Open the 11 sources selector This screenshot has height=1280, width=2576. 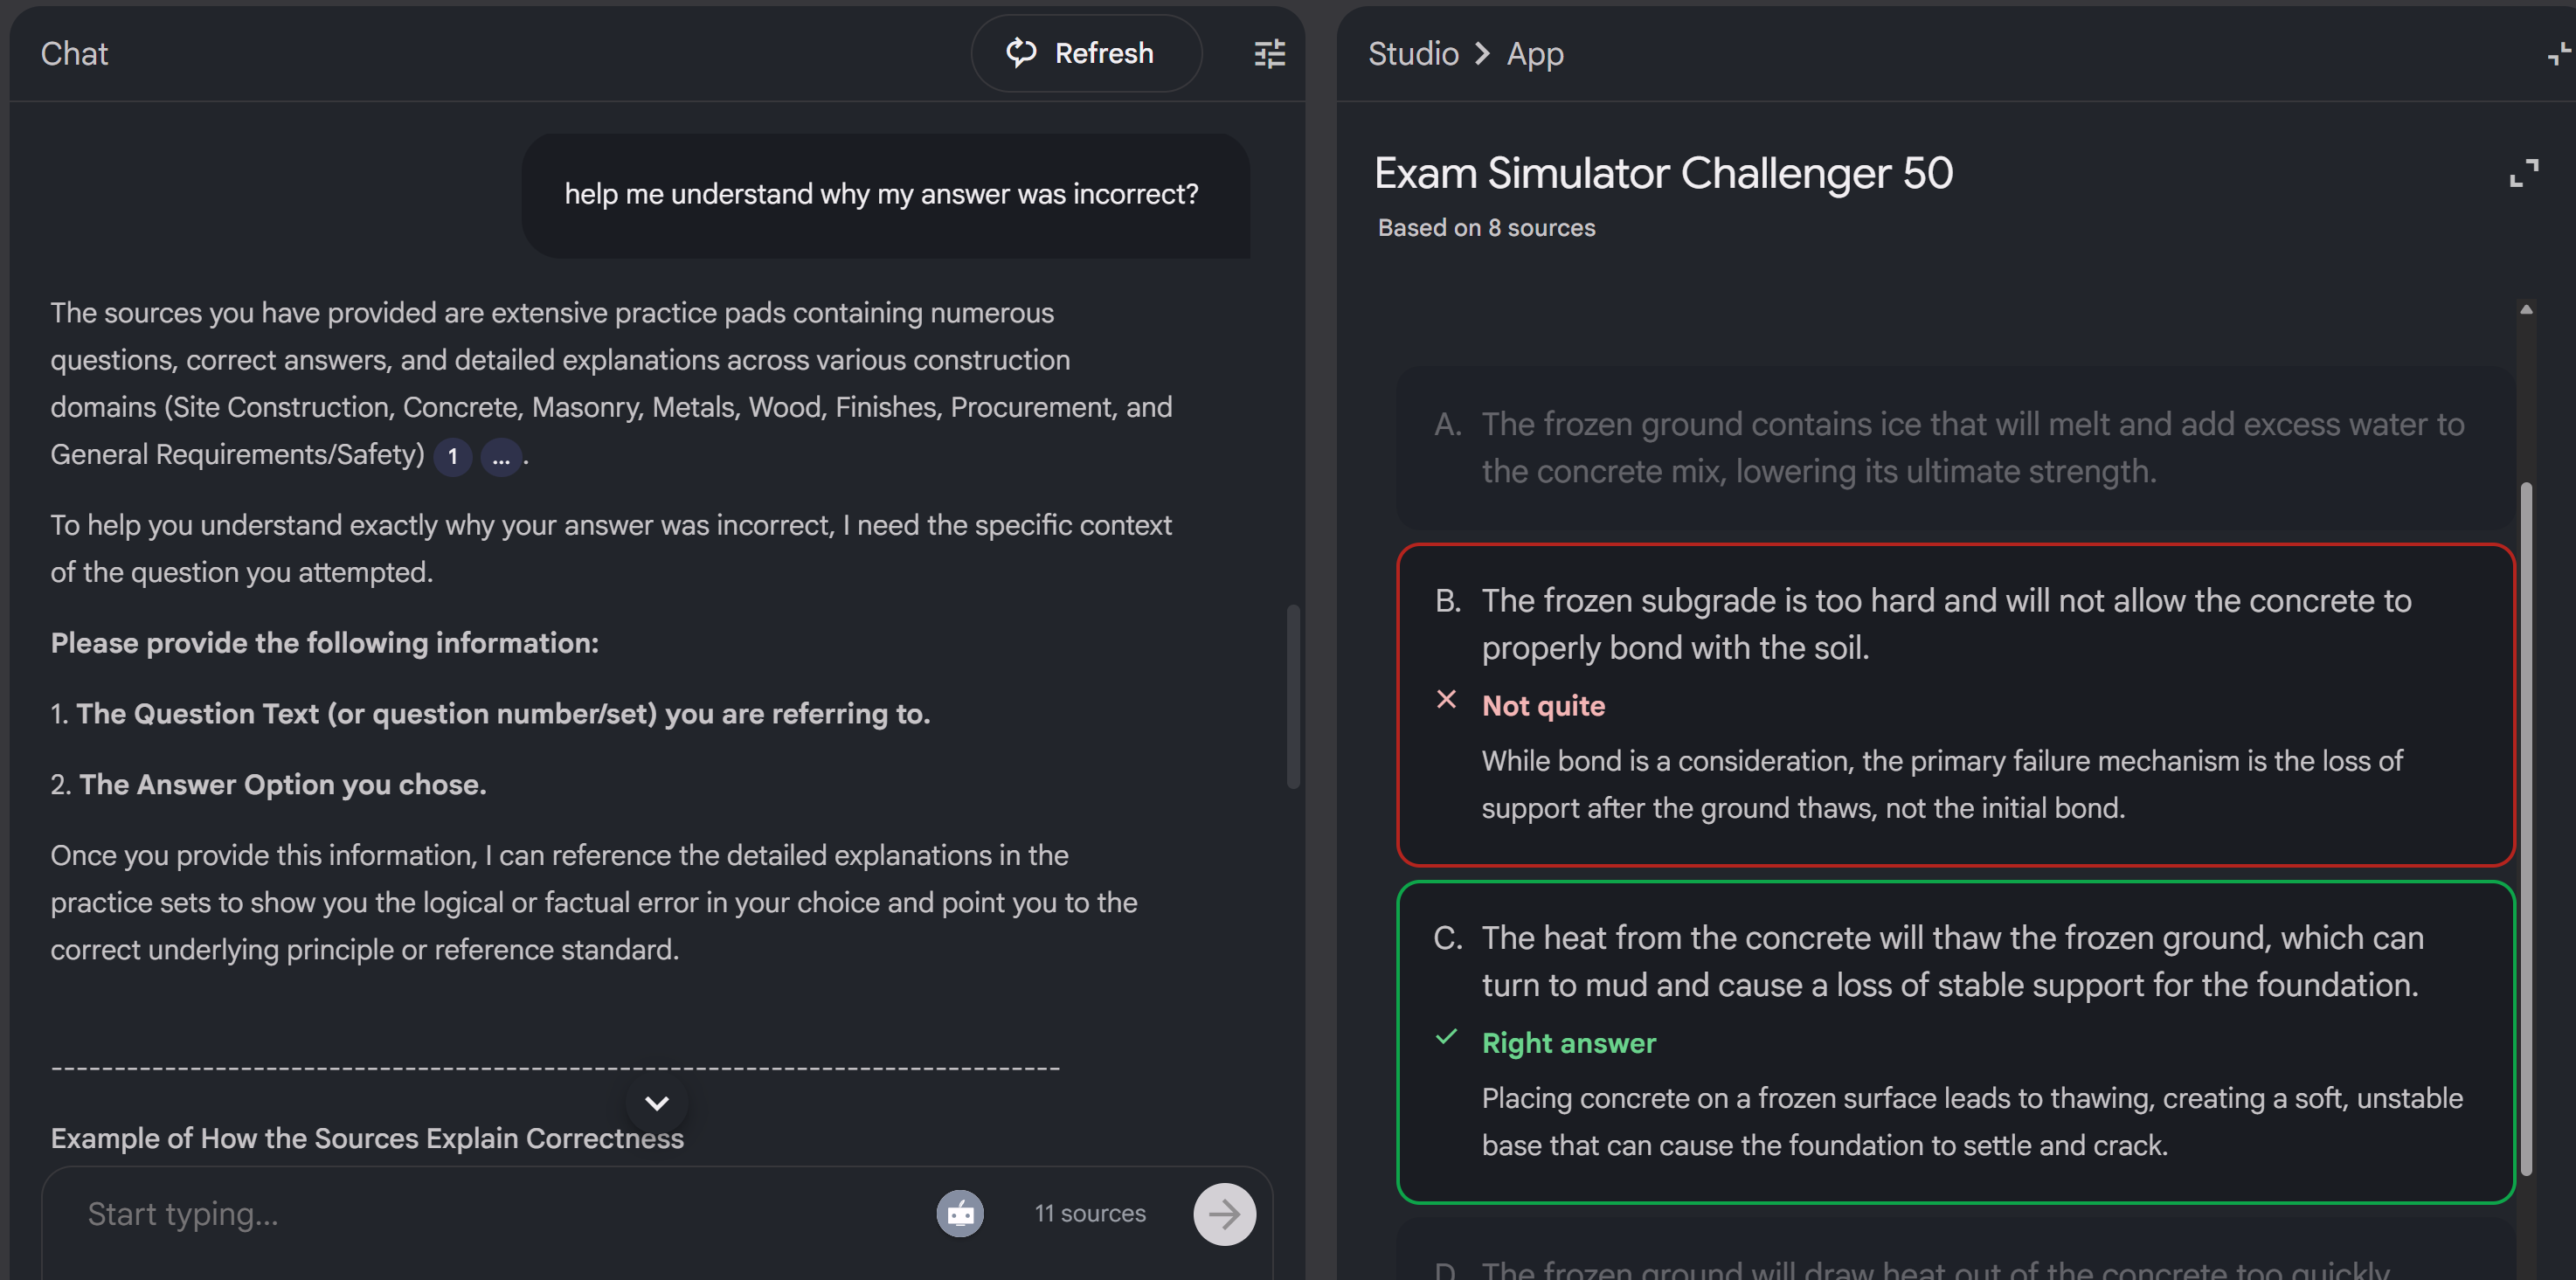(1089, 1213)
